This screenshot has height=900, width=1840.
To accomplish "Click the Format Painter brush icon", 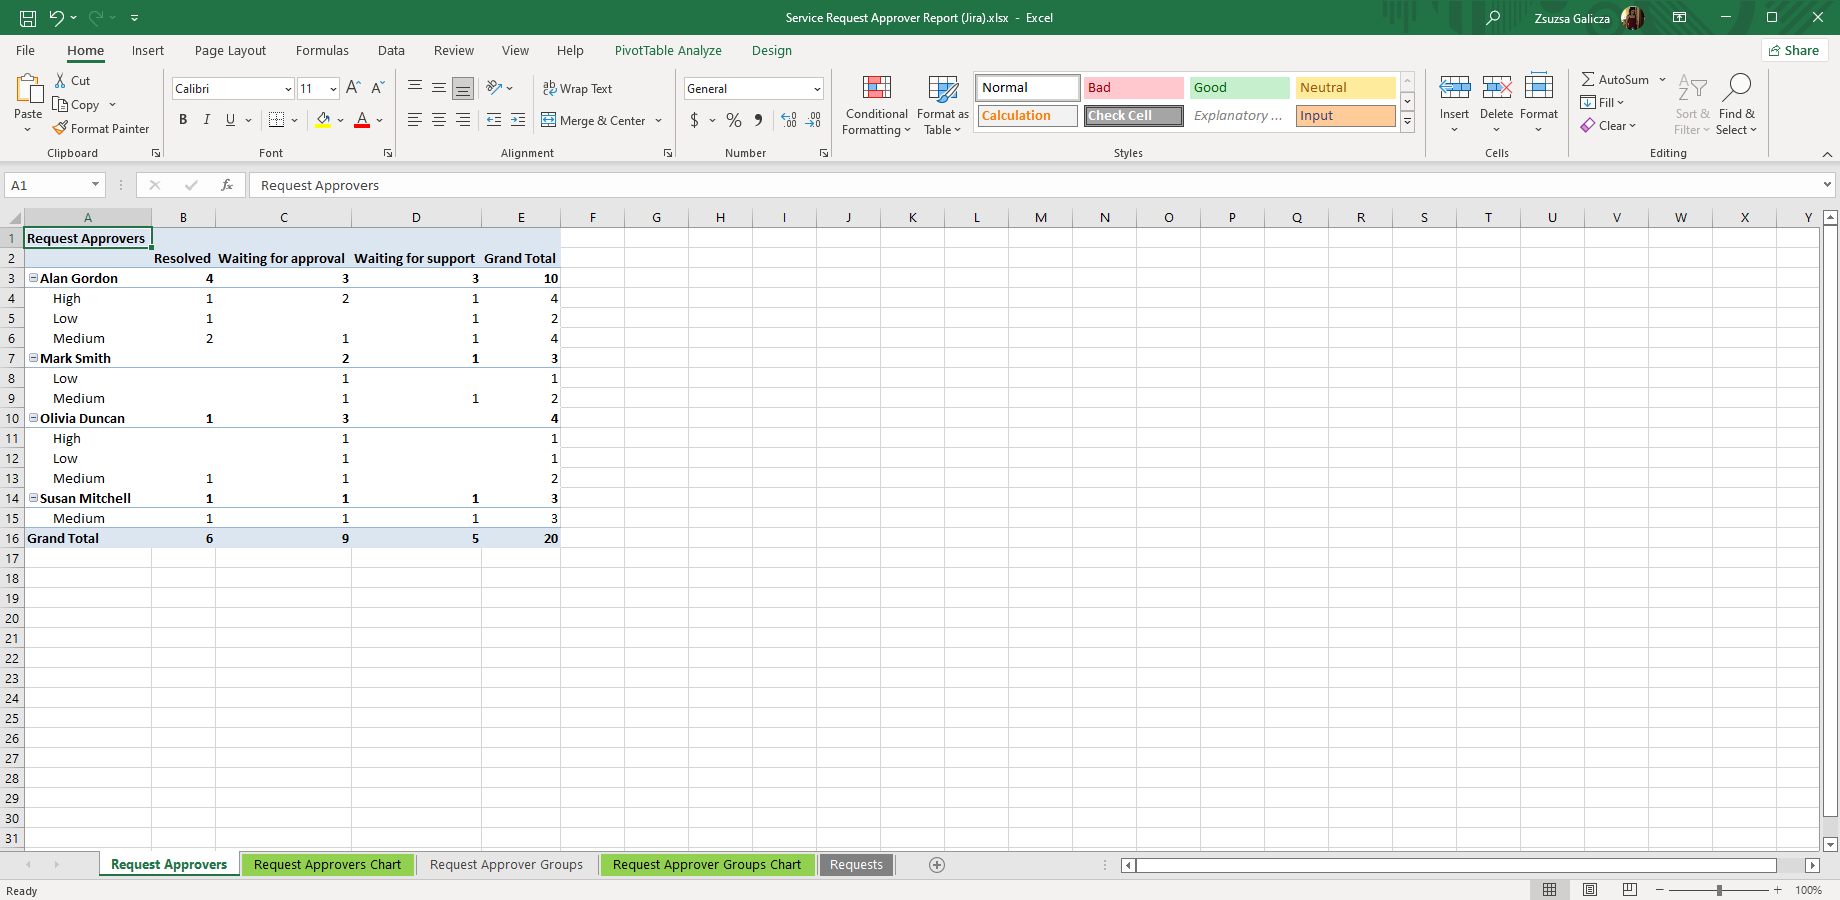I will 61,128.
